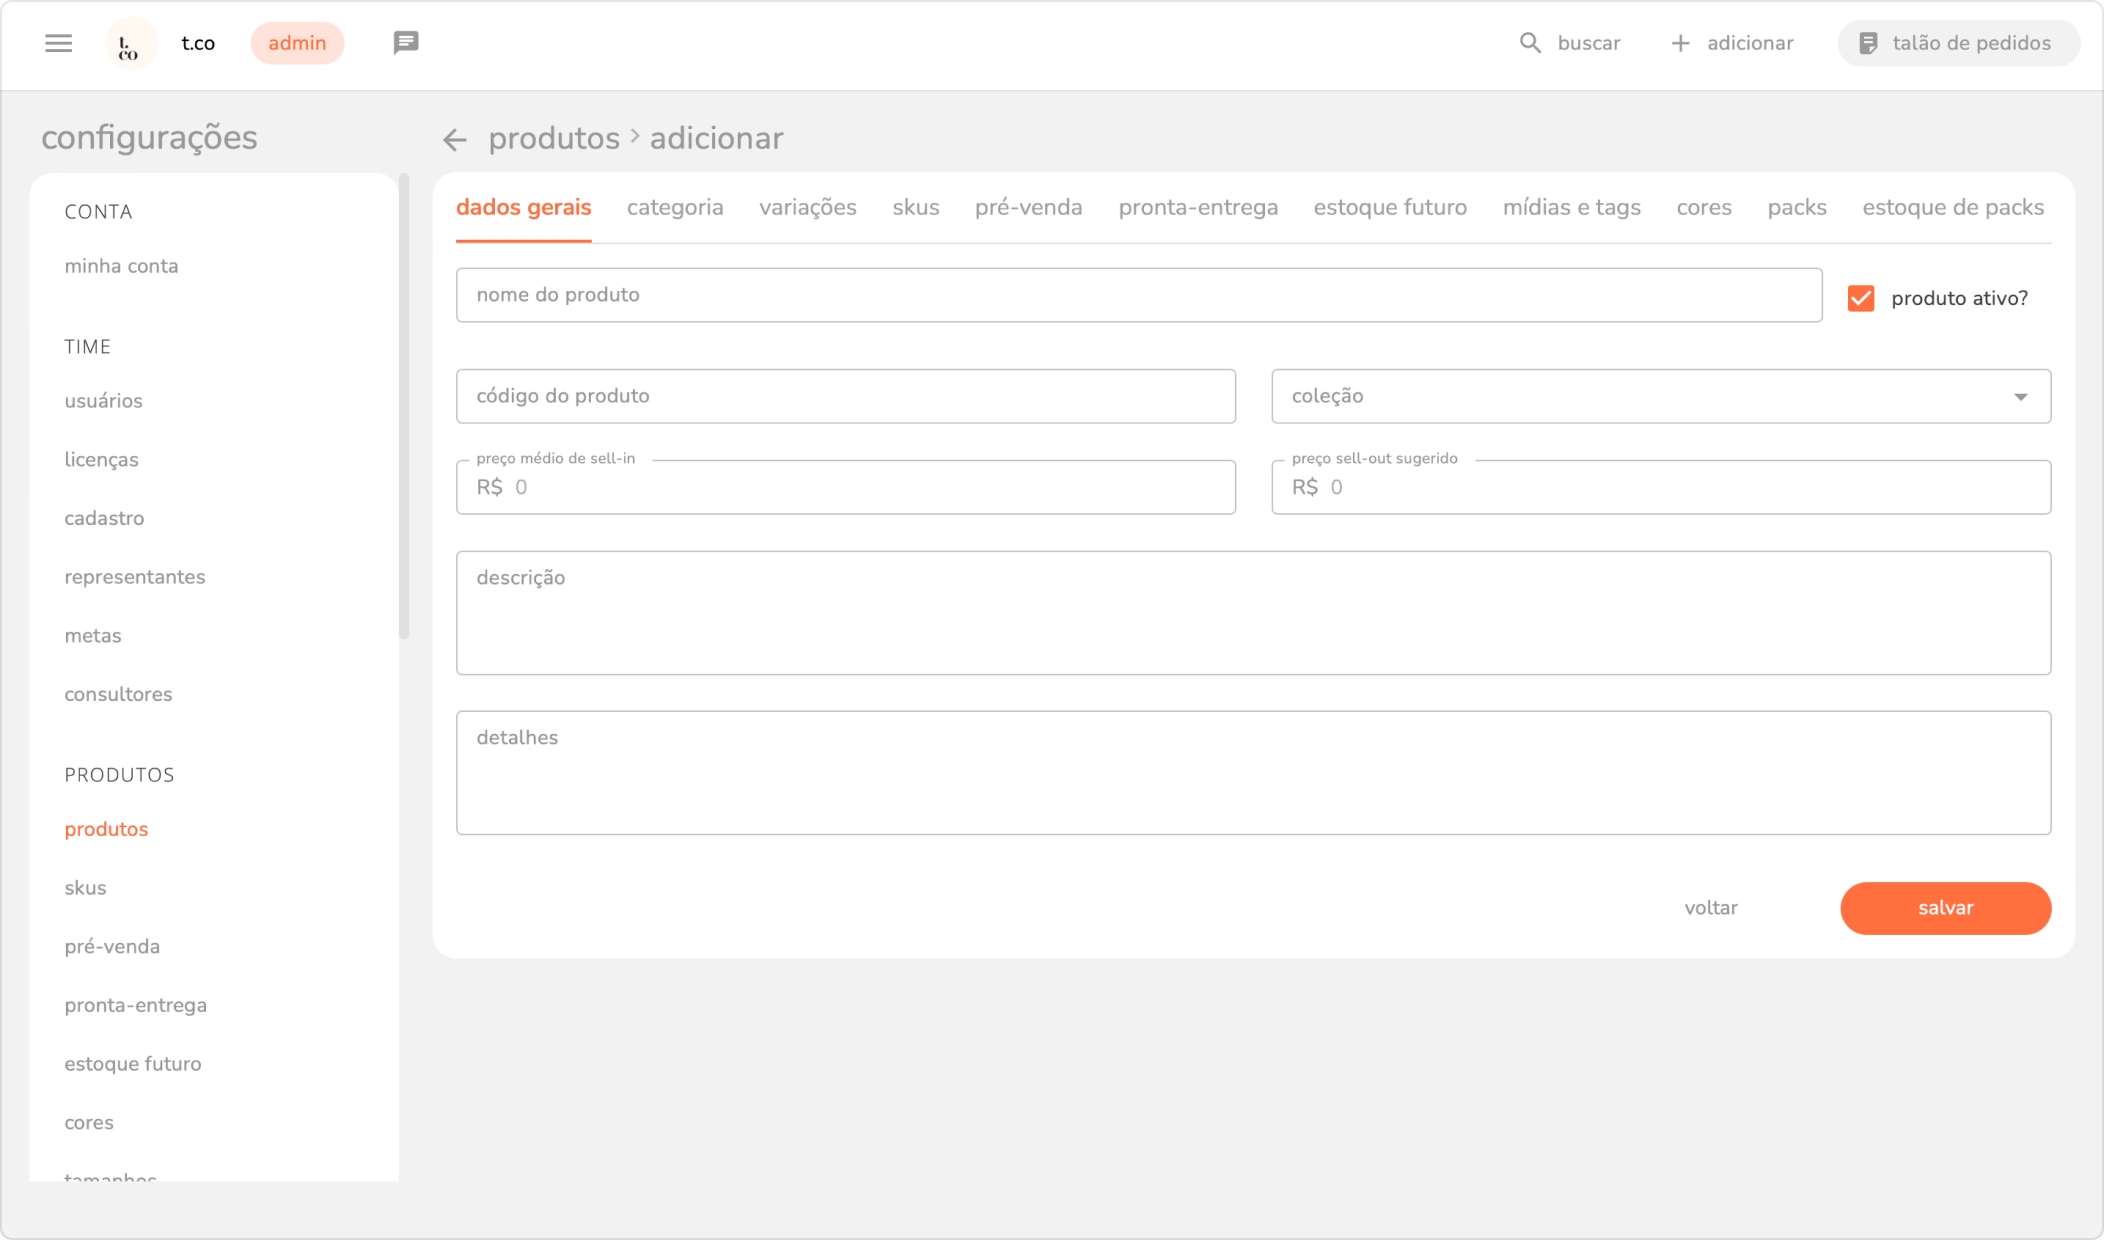The height and width of the screenshot is (1240, 2104).
Task: Open the chat messages icon
Action: click(405, 43)
